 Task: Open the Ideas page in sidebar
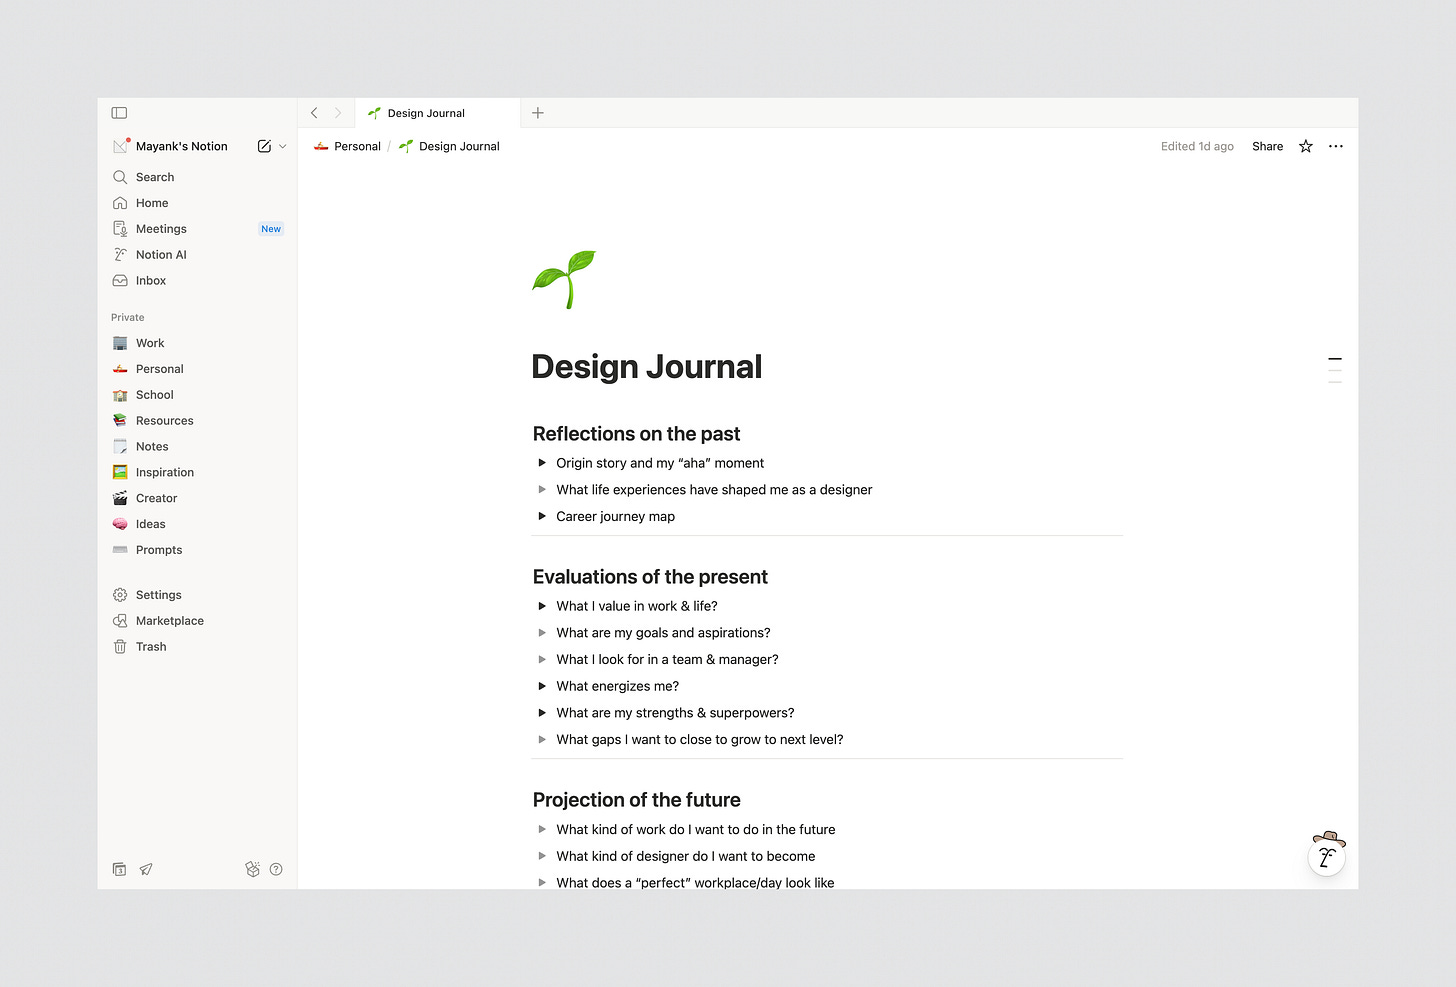tap(198, 524)
